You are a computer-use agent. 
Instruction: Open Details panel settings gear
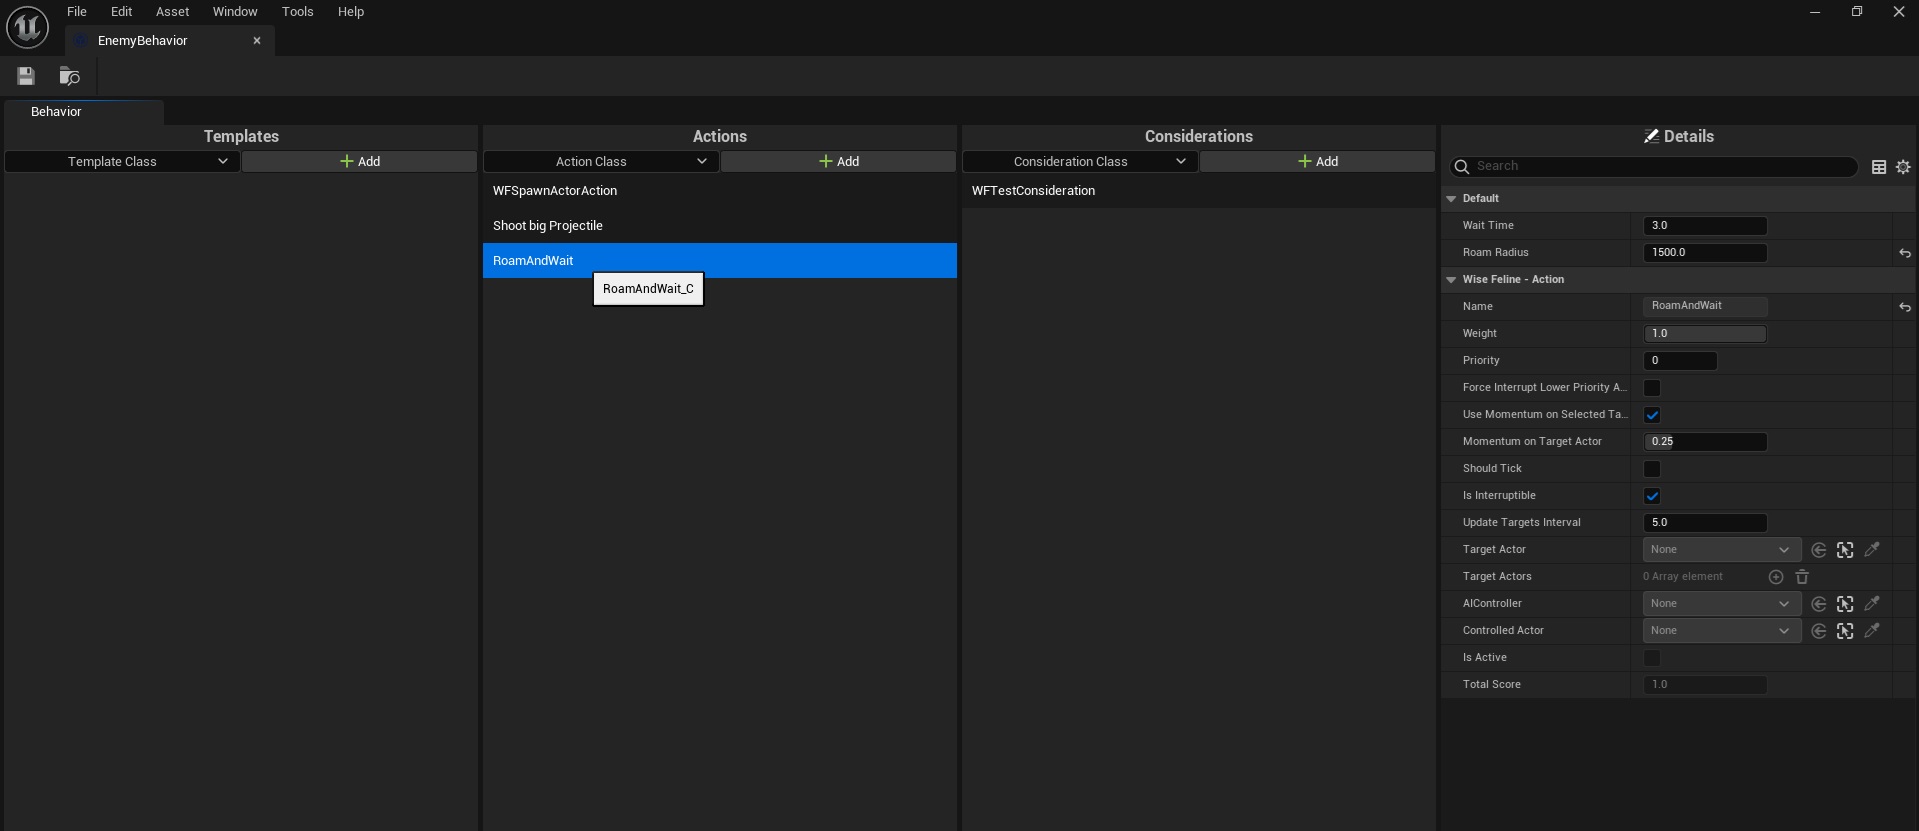pyautogui.click(x=1903, y=167)
